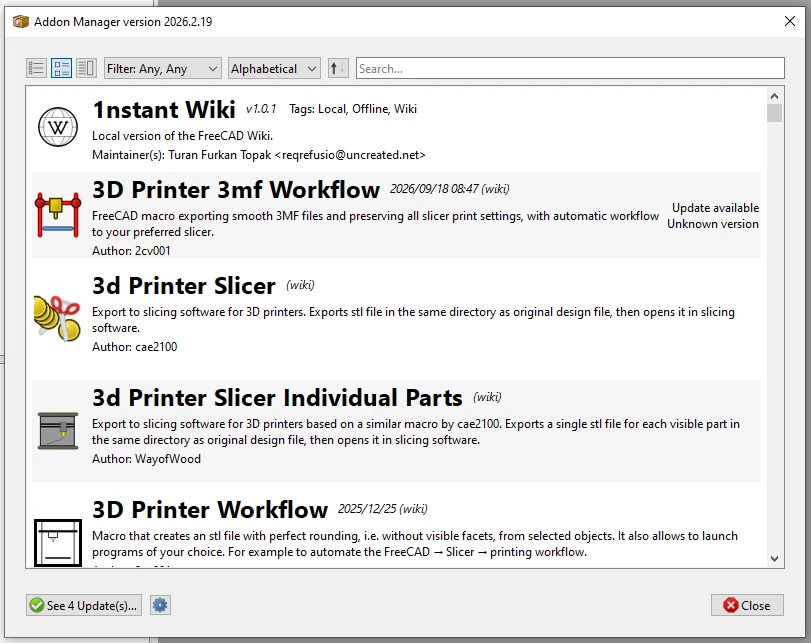
Task: Switch to compact list view
Action: click(36, 68)
